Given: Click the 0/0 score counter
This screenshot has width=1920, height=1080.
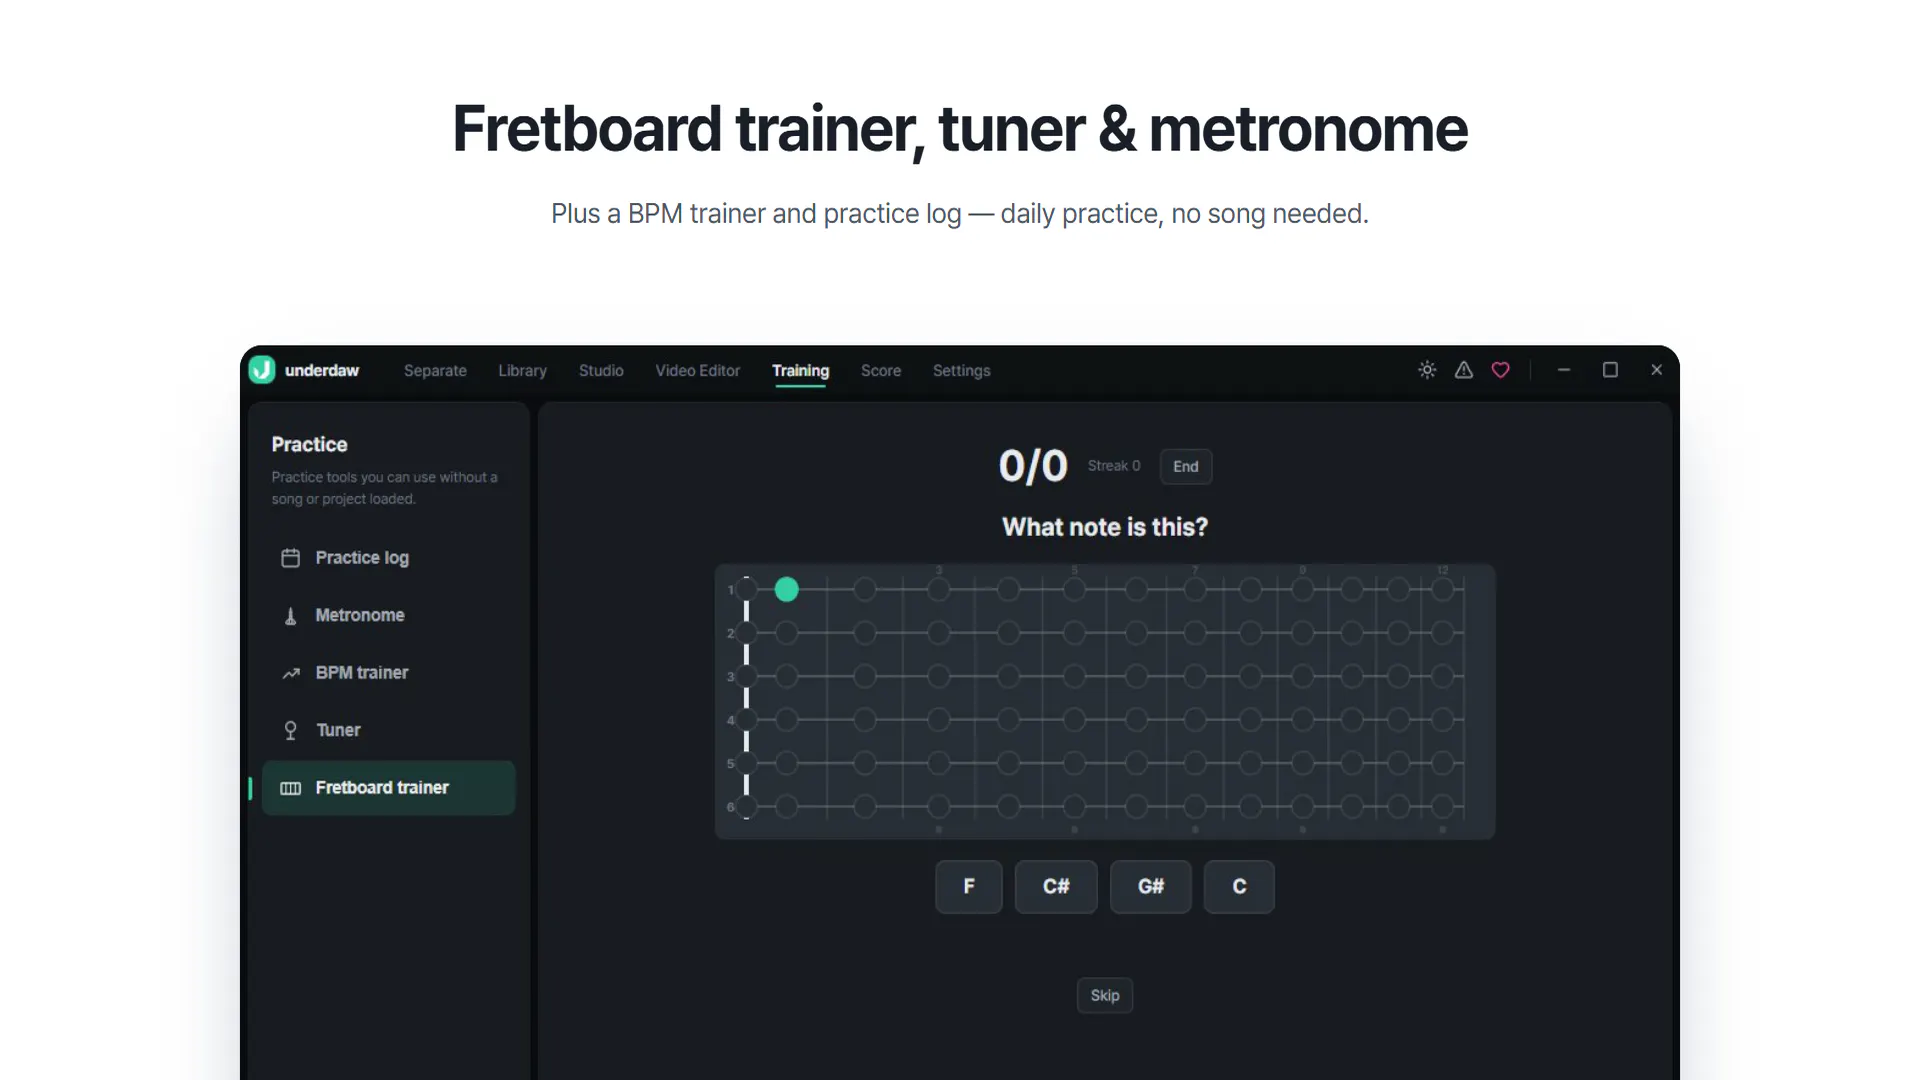Looking at the screenshot, I should 1033,467.
